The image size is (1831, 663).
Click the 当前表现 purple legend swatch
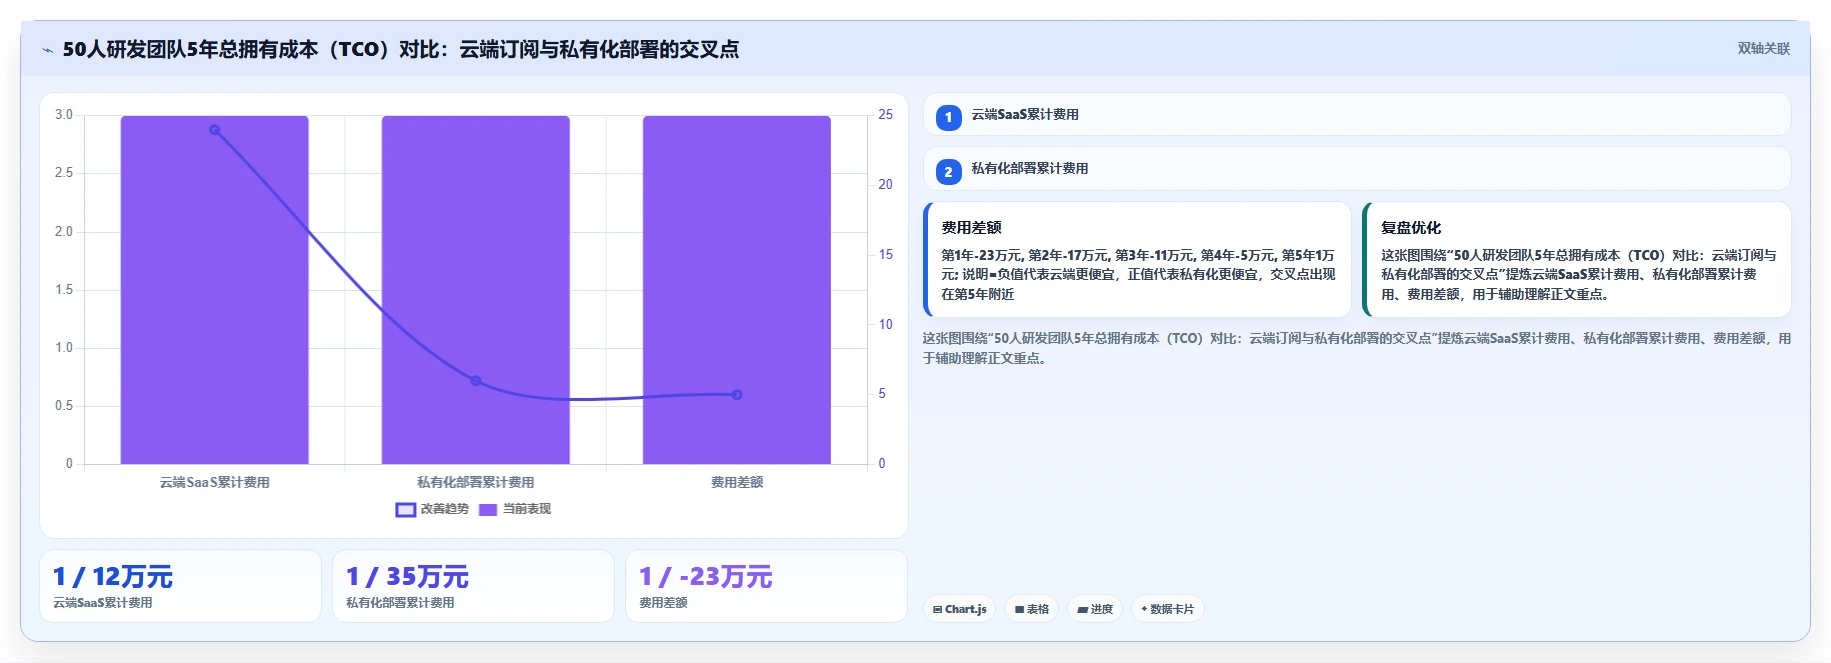[x=488, y=510]
